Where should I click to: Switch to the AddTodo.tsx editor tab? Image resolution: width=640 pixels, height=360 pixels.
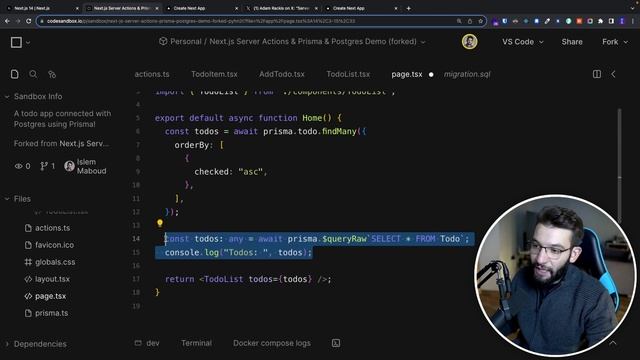click(x=282, y=74)
